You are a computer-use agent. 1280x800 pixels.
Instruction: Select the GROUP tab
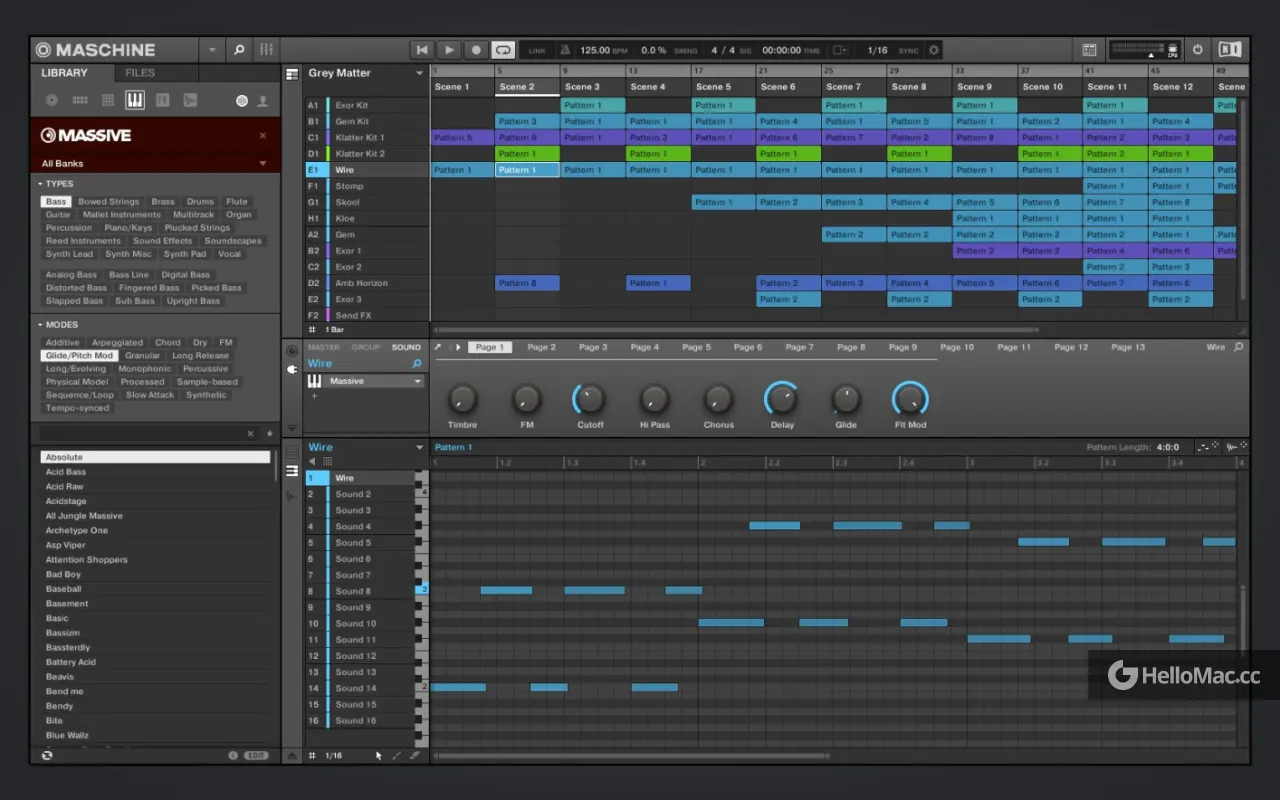tap(365, 347)
